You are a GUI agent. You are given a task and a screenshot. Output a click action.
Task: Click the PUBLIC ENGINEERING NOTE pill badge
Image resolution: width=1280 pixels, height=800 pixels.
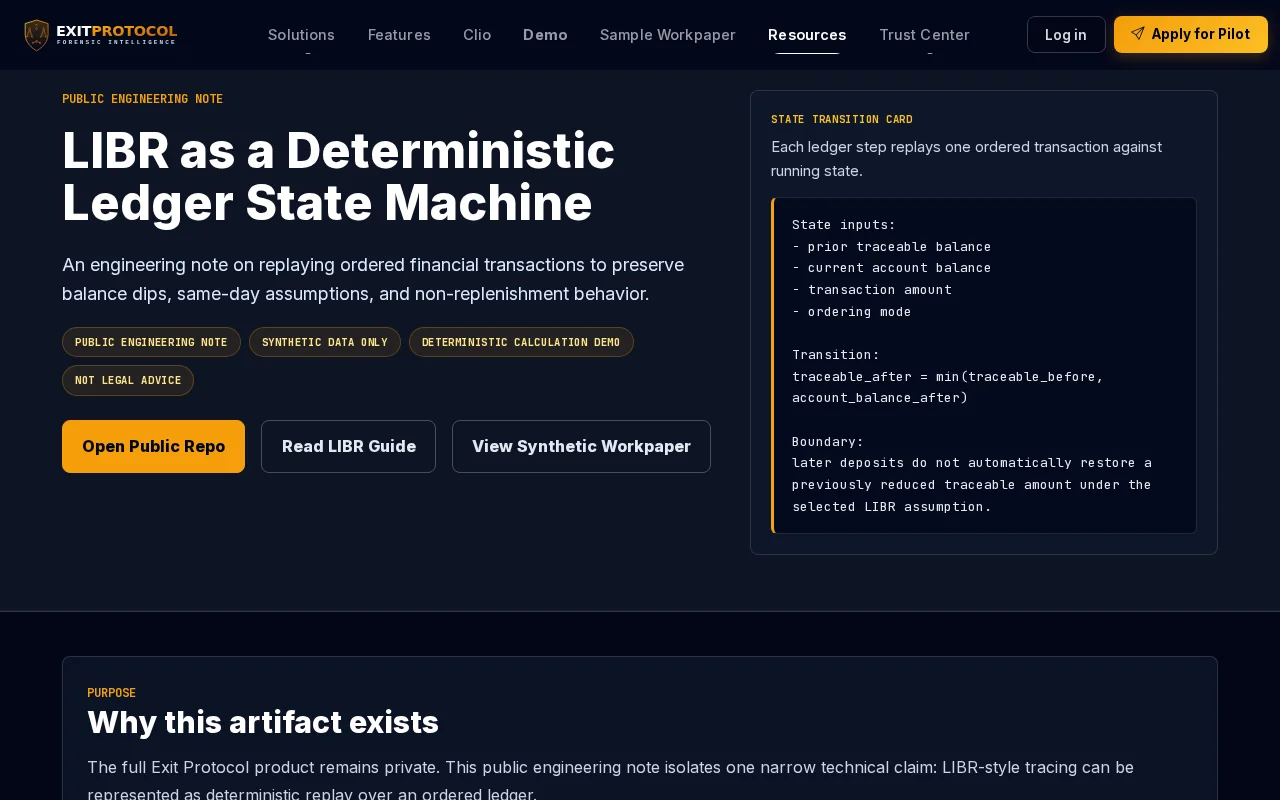[x=151, y=342]
